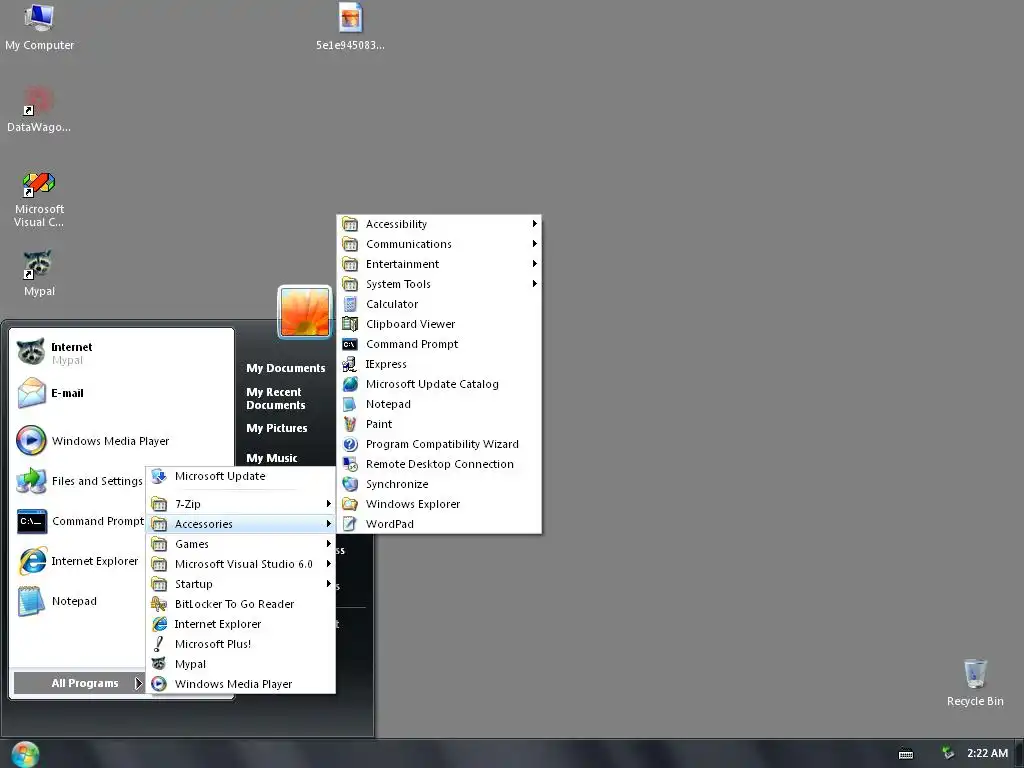This screenshot has height=768, width=1024.
Task: Expand the System Tools submenu
Action: pyautogui.click(x=439, y=284)
